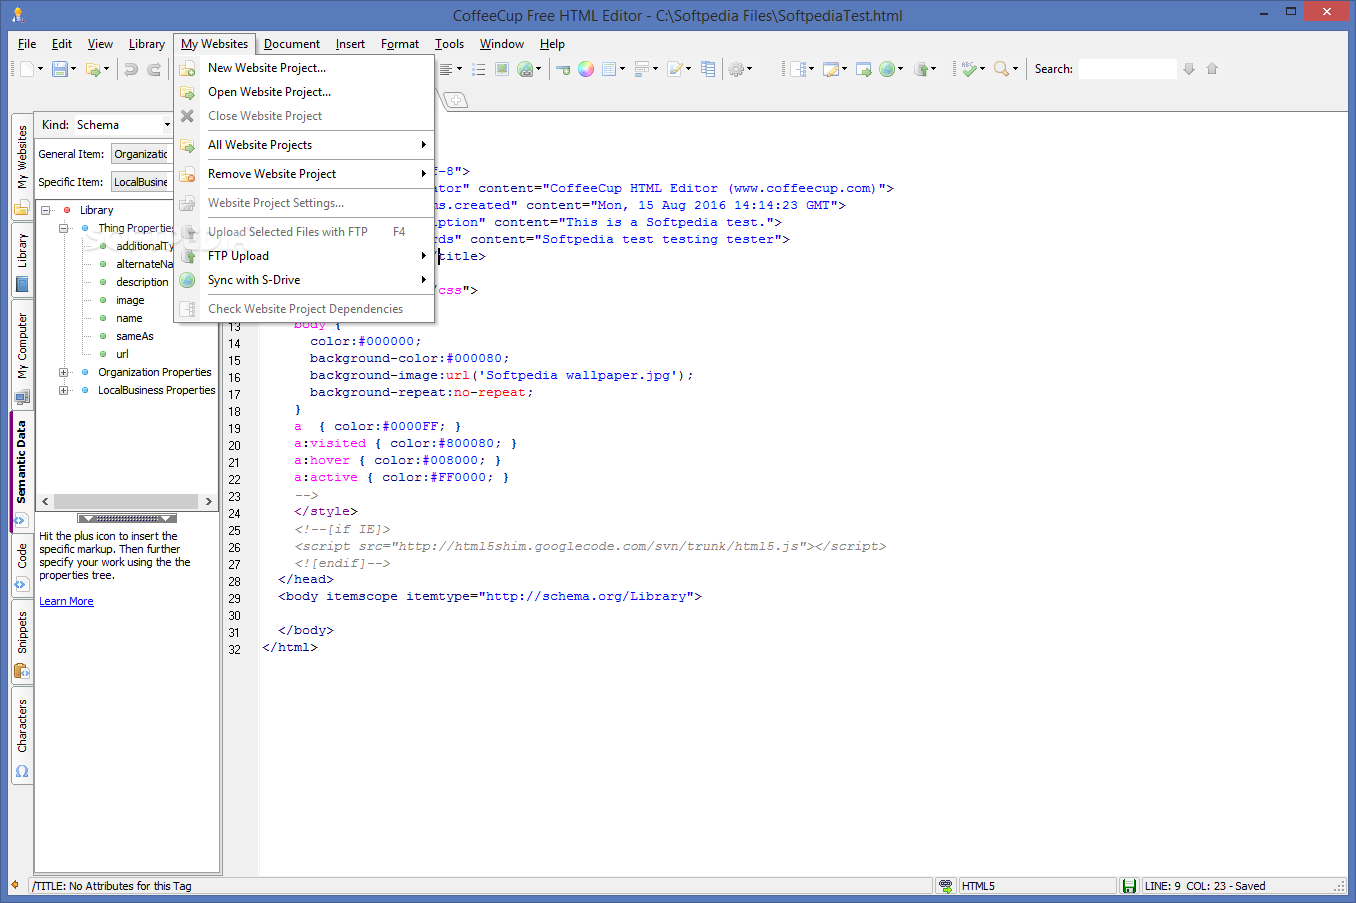Click the tree panel scrollbar left arrow
1356x903 pixels.
click(x=45, y=501)
